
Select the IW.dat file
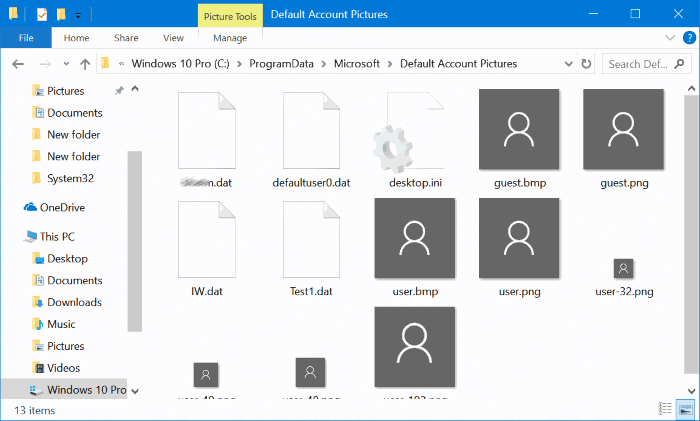coord(207,249)
